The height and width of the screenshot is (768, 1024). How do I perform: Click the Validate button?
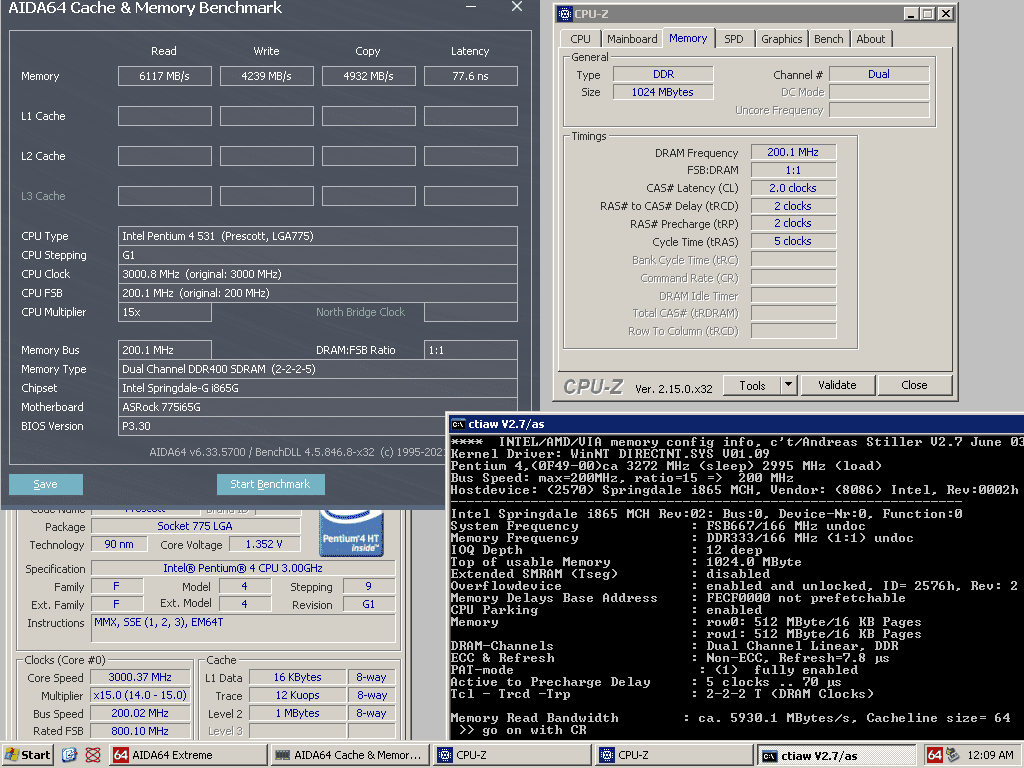[837, 385]
